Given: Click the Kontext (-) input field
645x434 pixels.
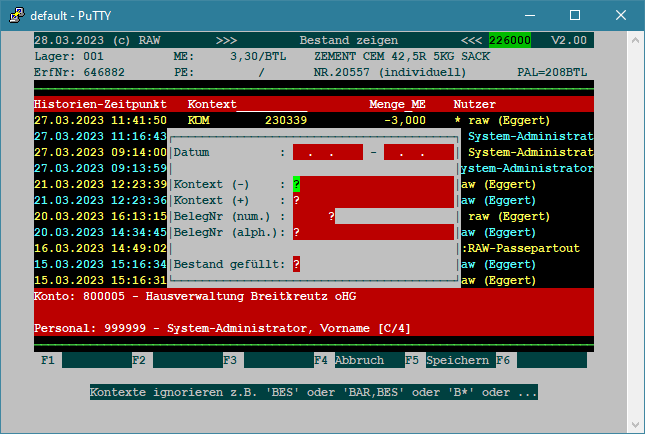Looking at the screenshot, I should pyautogui.click(x=373, y=184).
